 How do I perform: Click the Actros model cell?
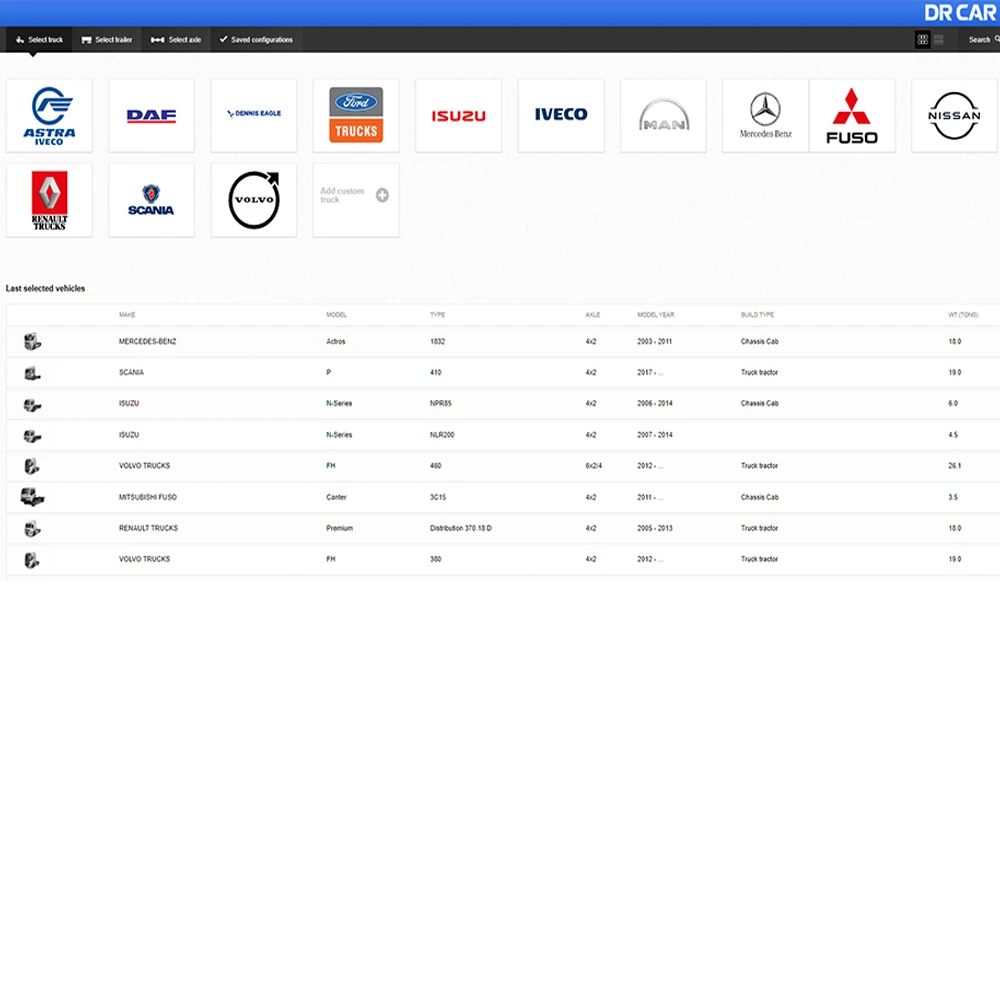[x=335, y=342]
